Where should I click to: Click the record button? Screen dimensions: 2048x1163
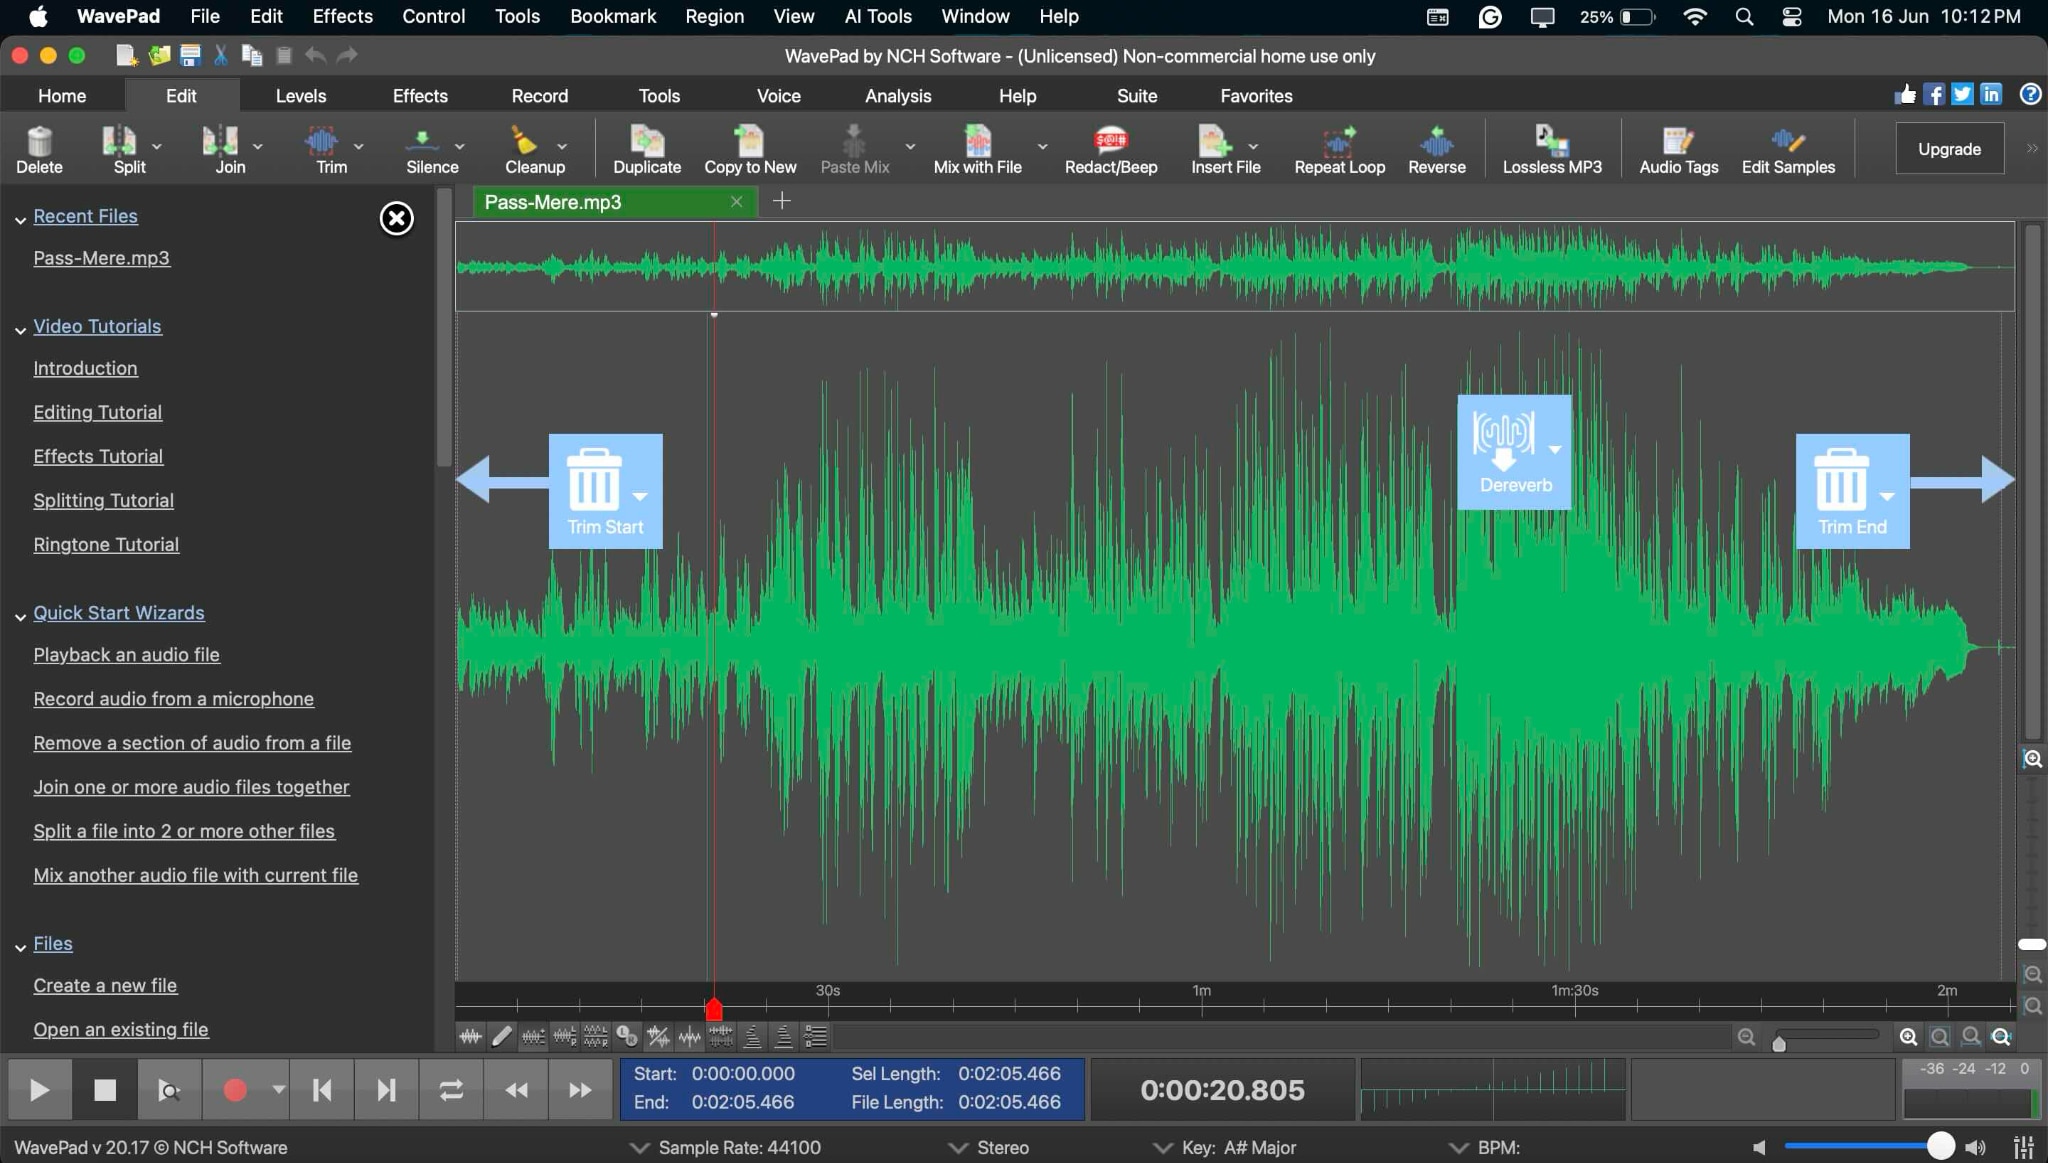tap(235, 1090)
